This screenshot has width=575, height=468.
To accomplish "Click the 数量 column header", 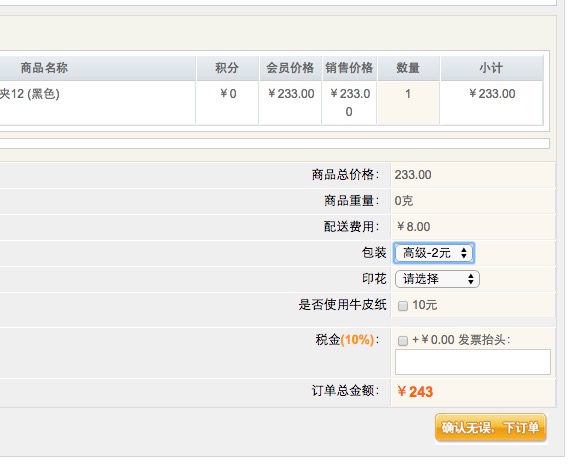I will tap(408, 68).
